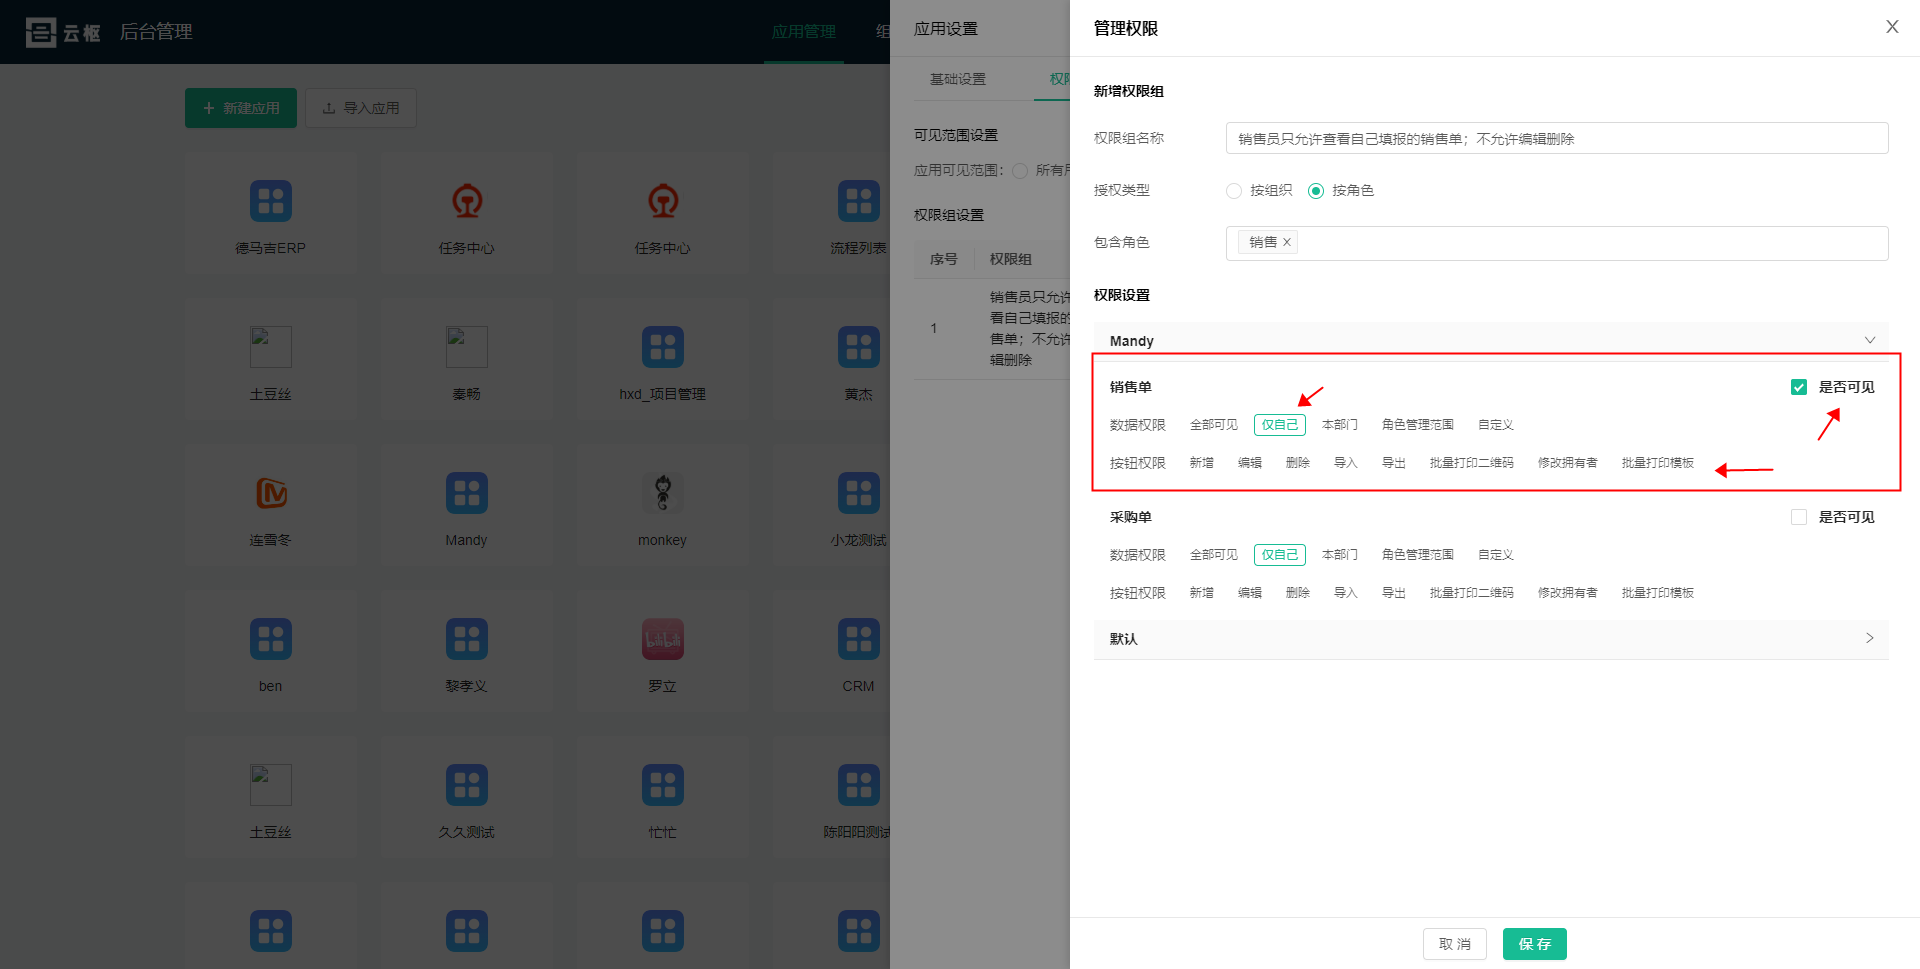Open the 德马吉ERP app icon
The width and height of the screenshot is (1920, 969).
pos(270,201)
